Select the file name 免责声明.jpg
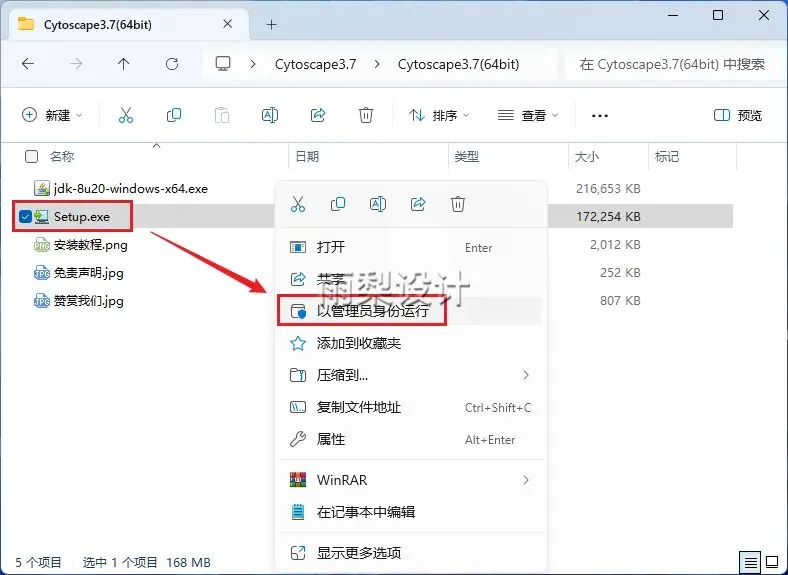The width and height of the screenshot is (788, 575). pos(88,273)
